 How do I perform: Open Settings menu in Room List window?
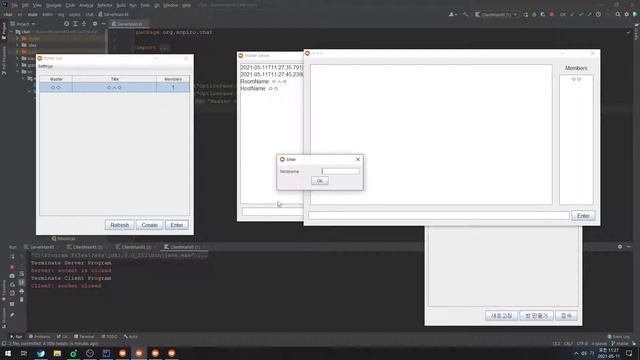46,66
